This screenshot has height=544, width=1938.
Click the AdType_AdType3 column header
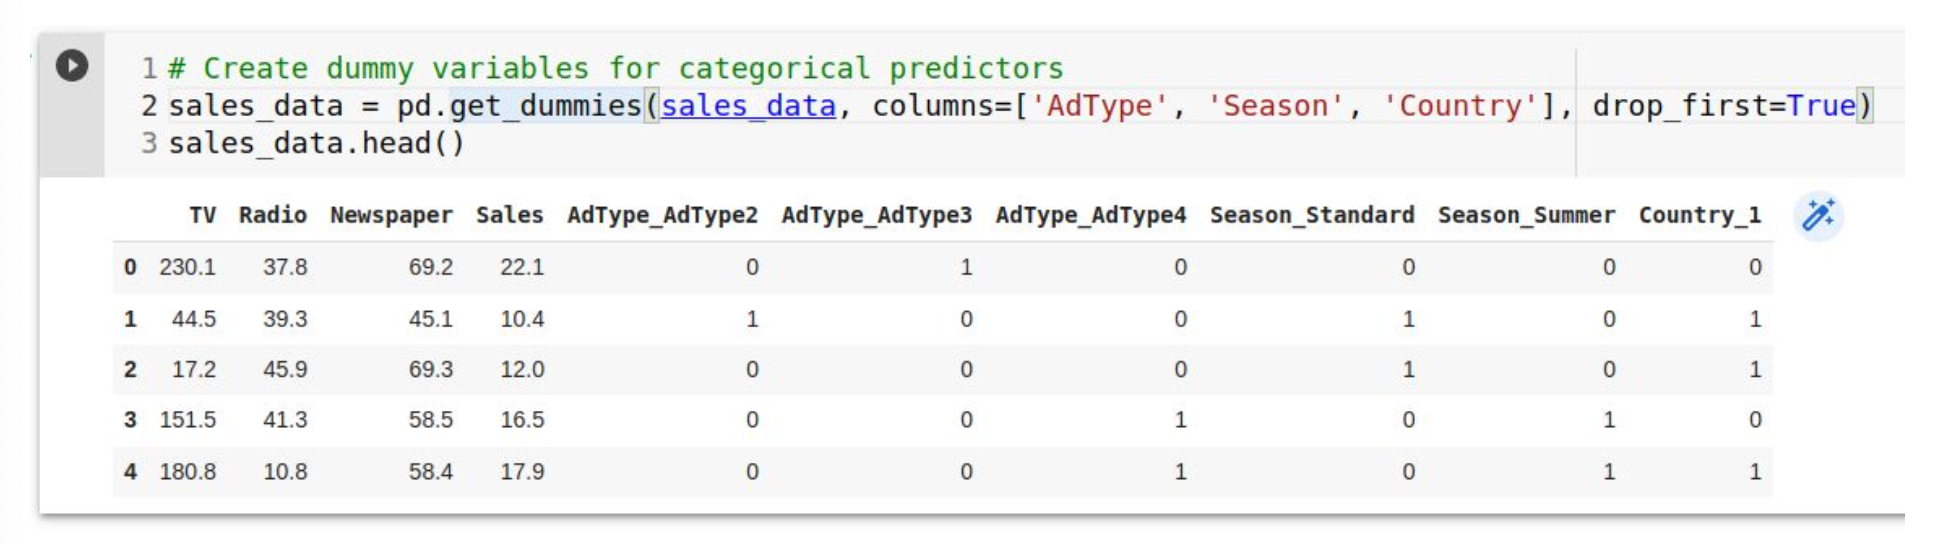pyautogui.click(x=876, y=216)
